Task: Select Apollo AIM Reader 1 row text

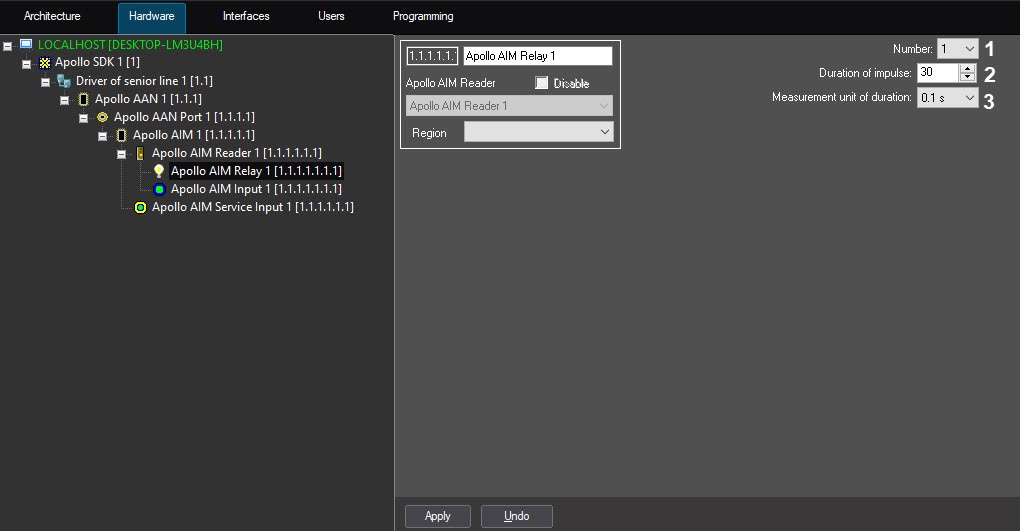Action: click(237, 153)
